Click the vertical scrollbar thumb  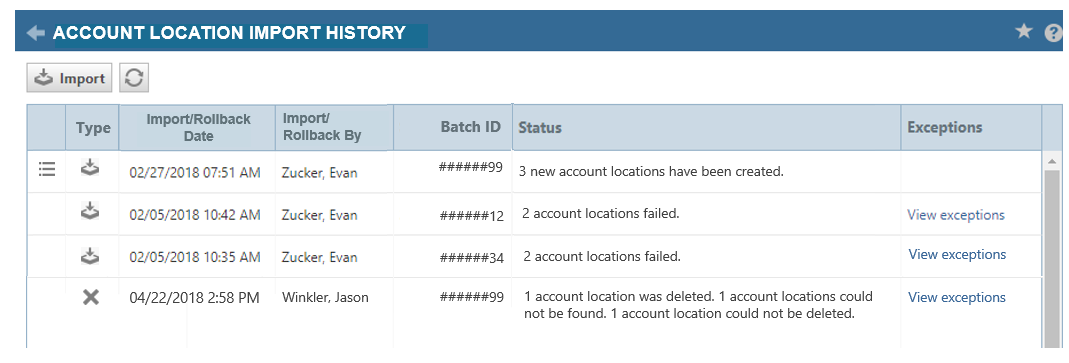click(1051, 259)
